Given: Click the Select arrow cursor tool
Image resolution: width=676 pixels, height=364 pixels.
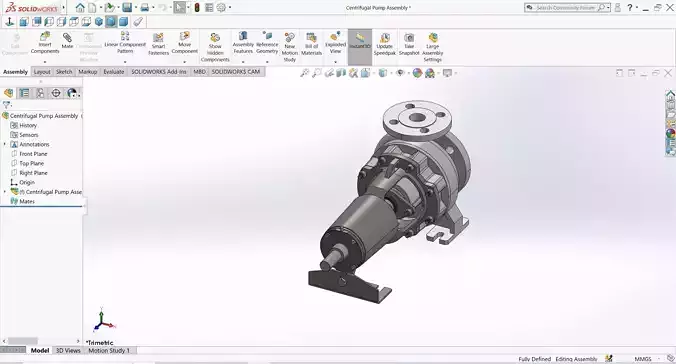Looking at the screenshot, I should pos(179,7).
